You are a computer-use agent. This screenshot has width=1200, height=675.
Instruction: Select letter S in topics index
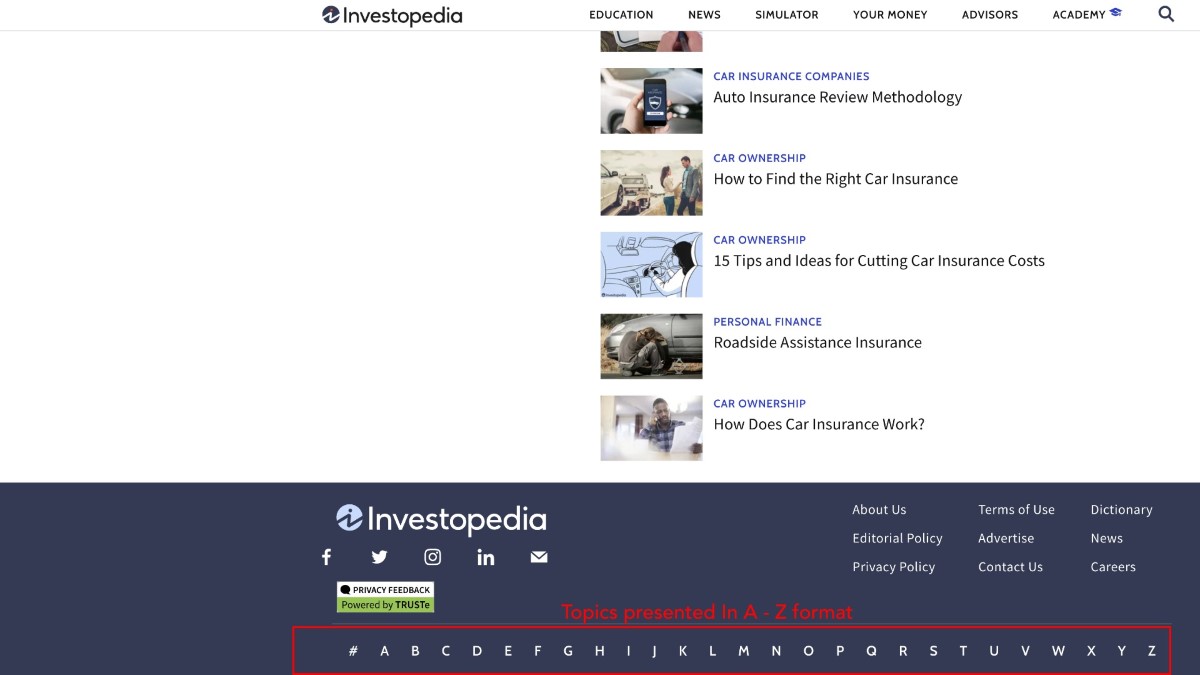(x=934, y=651)
